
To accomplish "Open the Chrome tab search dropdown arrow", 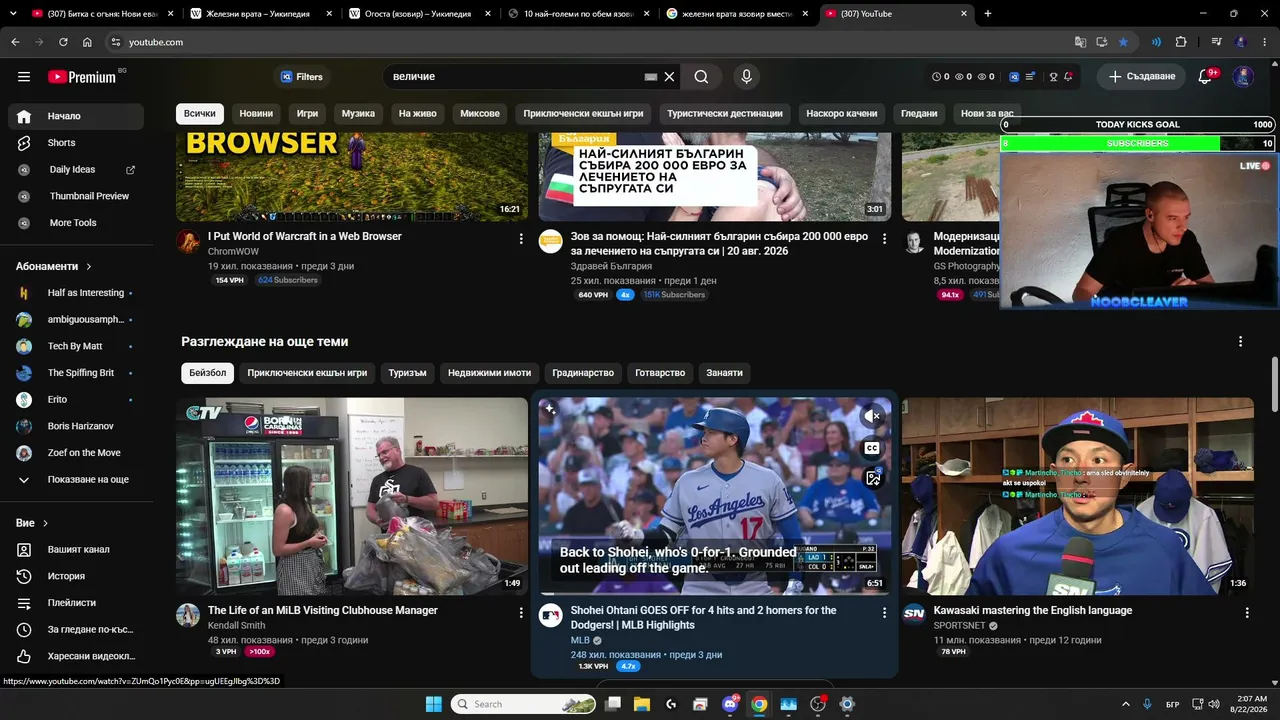I will pyautogui.click(x=12, y=14).
